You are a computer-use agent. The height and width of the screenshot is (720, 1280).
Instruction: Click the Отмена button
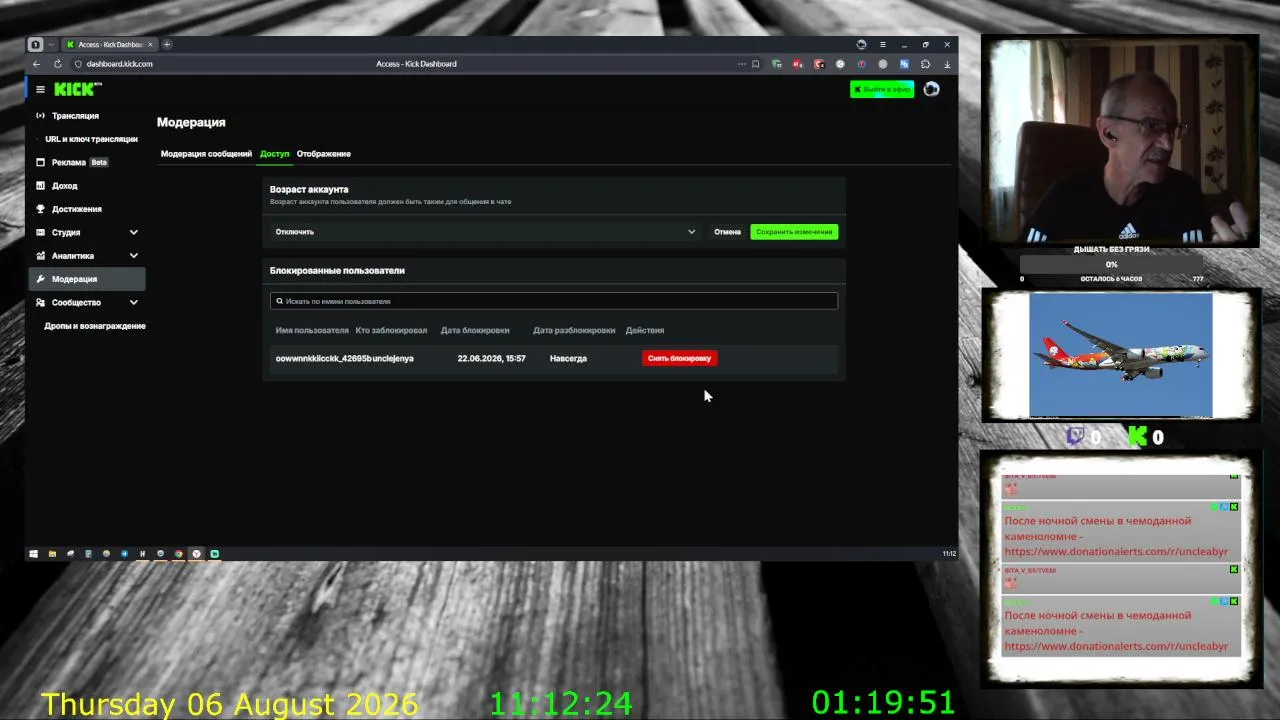point(727,232)
